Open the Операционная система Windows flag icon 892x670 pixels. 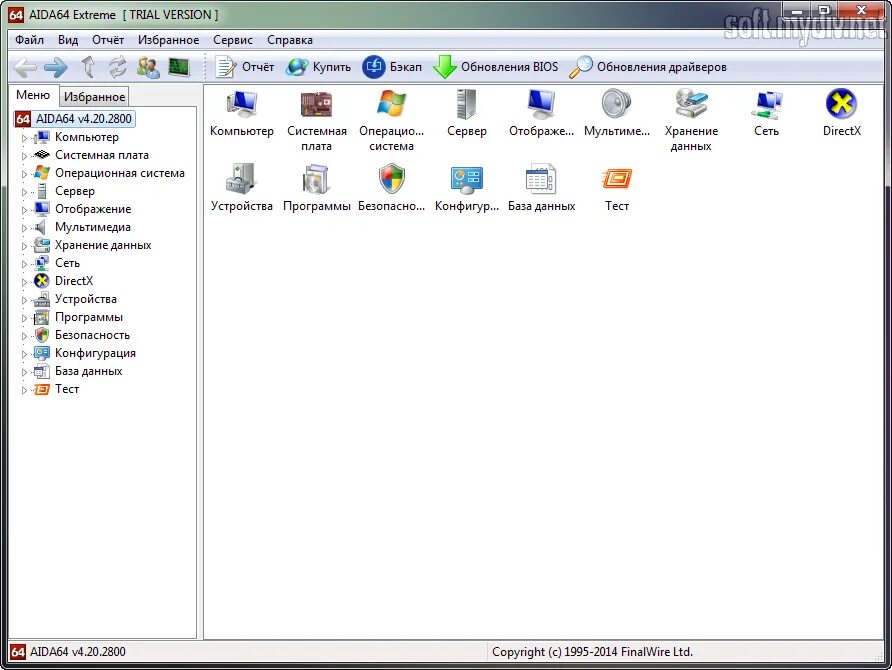(391, 105)
